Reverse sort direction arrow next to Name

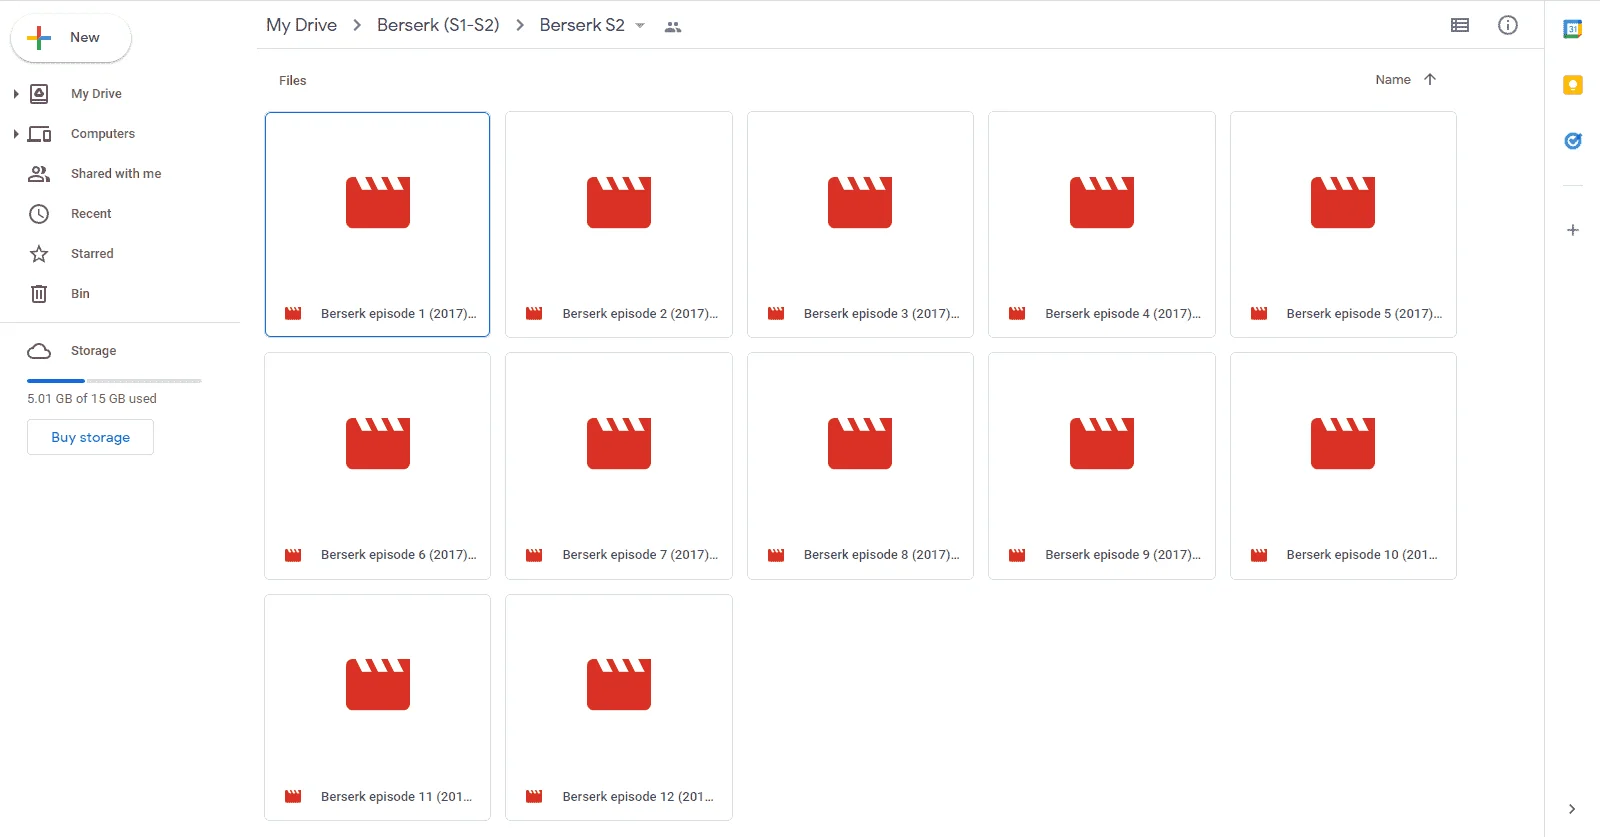pos(1430,79)
